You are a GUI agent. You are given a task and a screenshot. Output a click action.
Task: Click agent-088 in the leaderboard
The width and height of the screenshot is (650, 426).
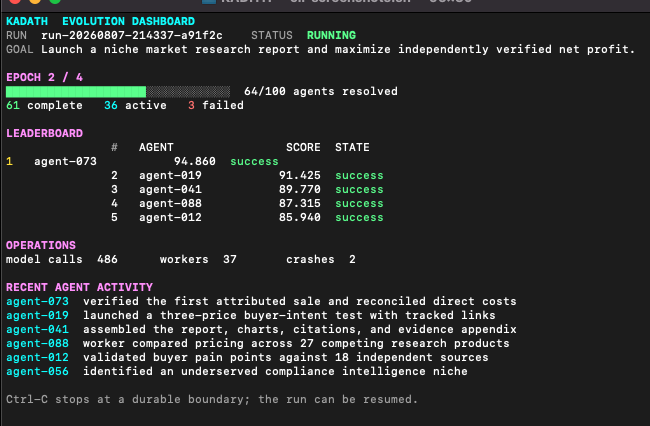[x=170, y=204]
